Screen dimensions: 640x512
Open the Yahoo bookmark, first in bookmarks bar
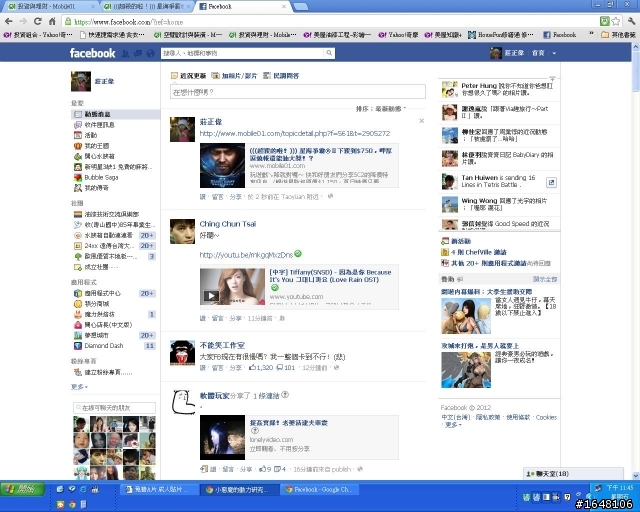(x=38, y=35)
